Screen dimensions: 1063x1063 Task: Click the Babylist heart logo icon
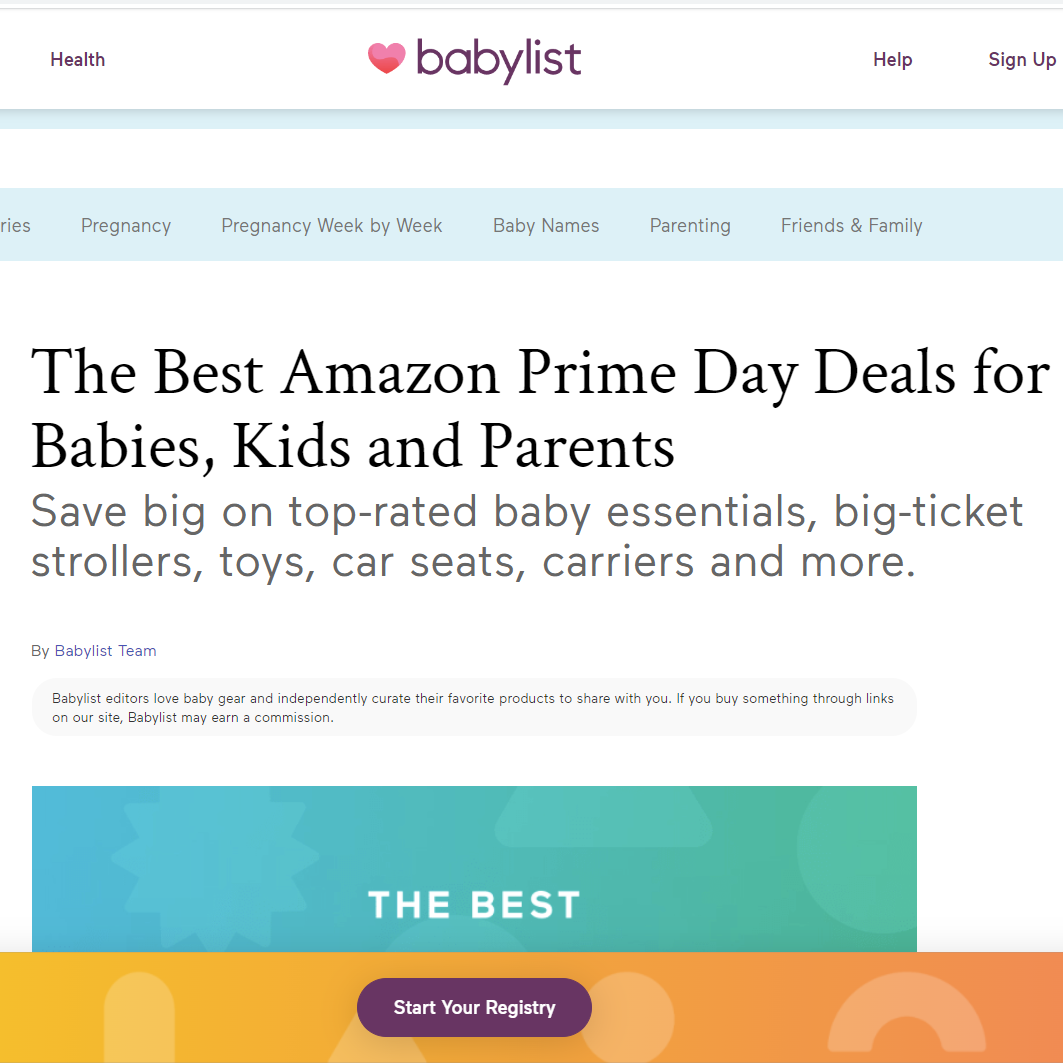click(x=386, y=59)
